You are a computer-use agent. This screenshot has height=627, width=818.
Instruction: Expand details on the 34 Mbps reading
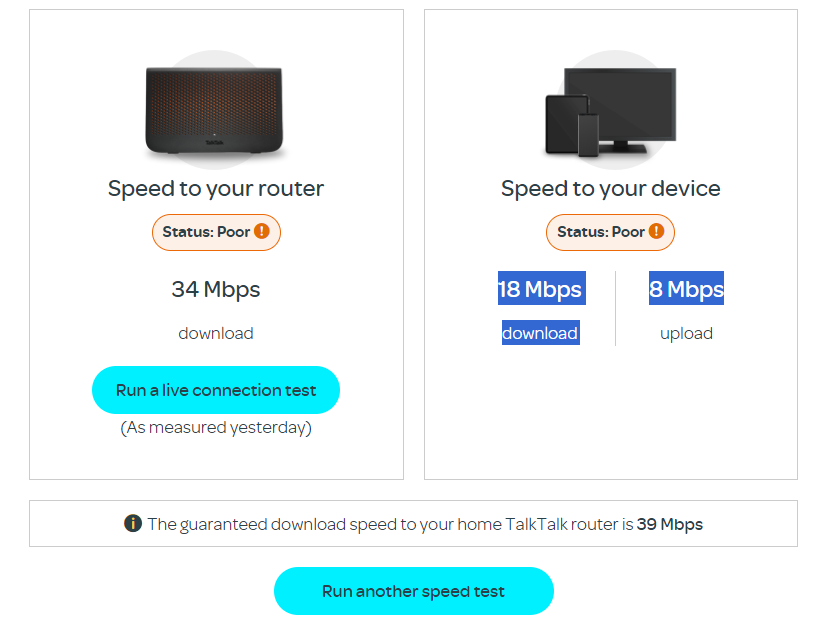[x=215, y=289]
